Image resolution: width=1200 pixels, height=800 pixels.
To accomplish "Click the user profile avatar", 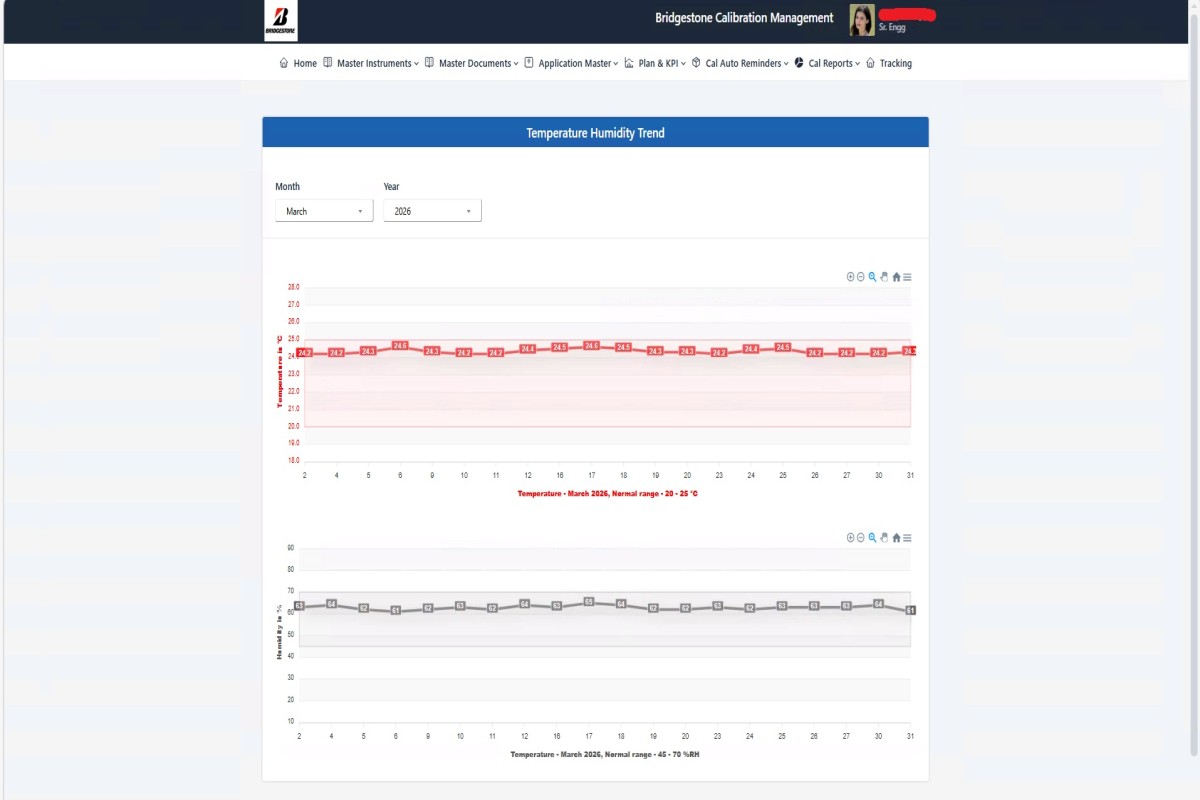I will [x=861, y=20].
